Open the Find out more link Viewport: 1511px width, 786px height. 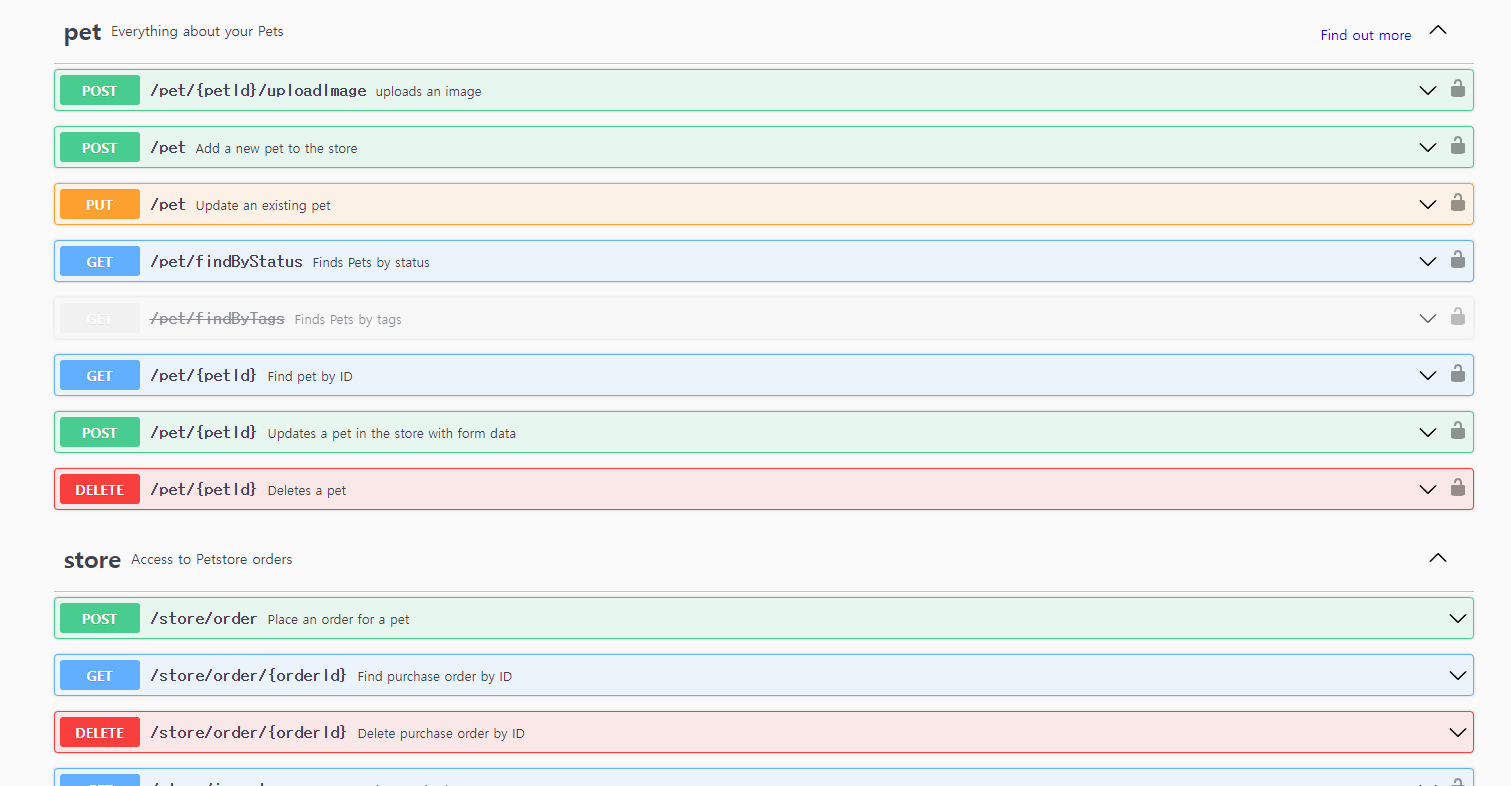click(x=1365, y=34)
